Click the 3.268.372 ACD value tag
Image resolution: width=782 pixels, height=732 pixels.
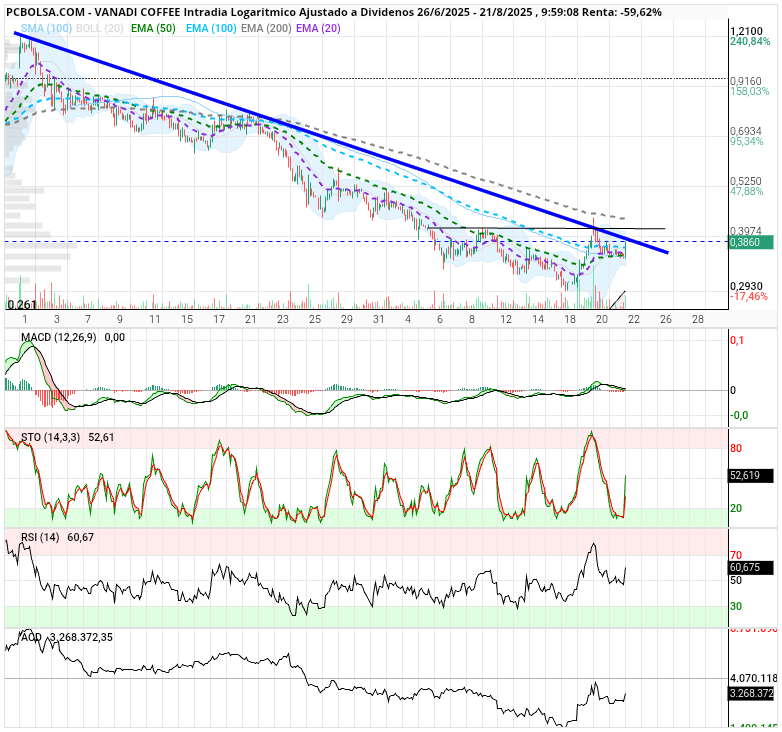751,693
